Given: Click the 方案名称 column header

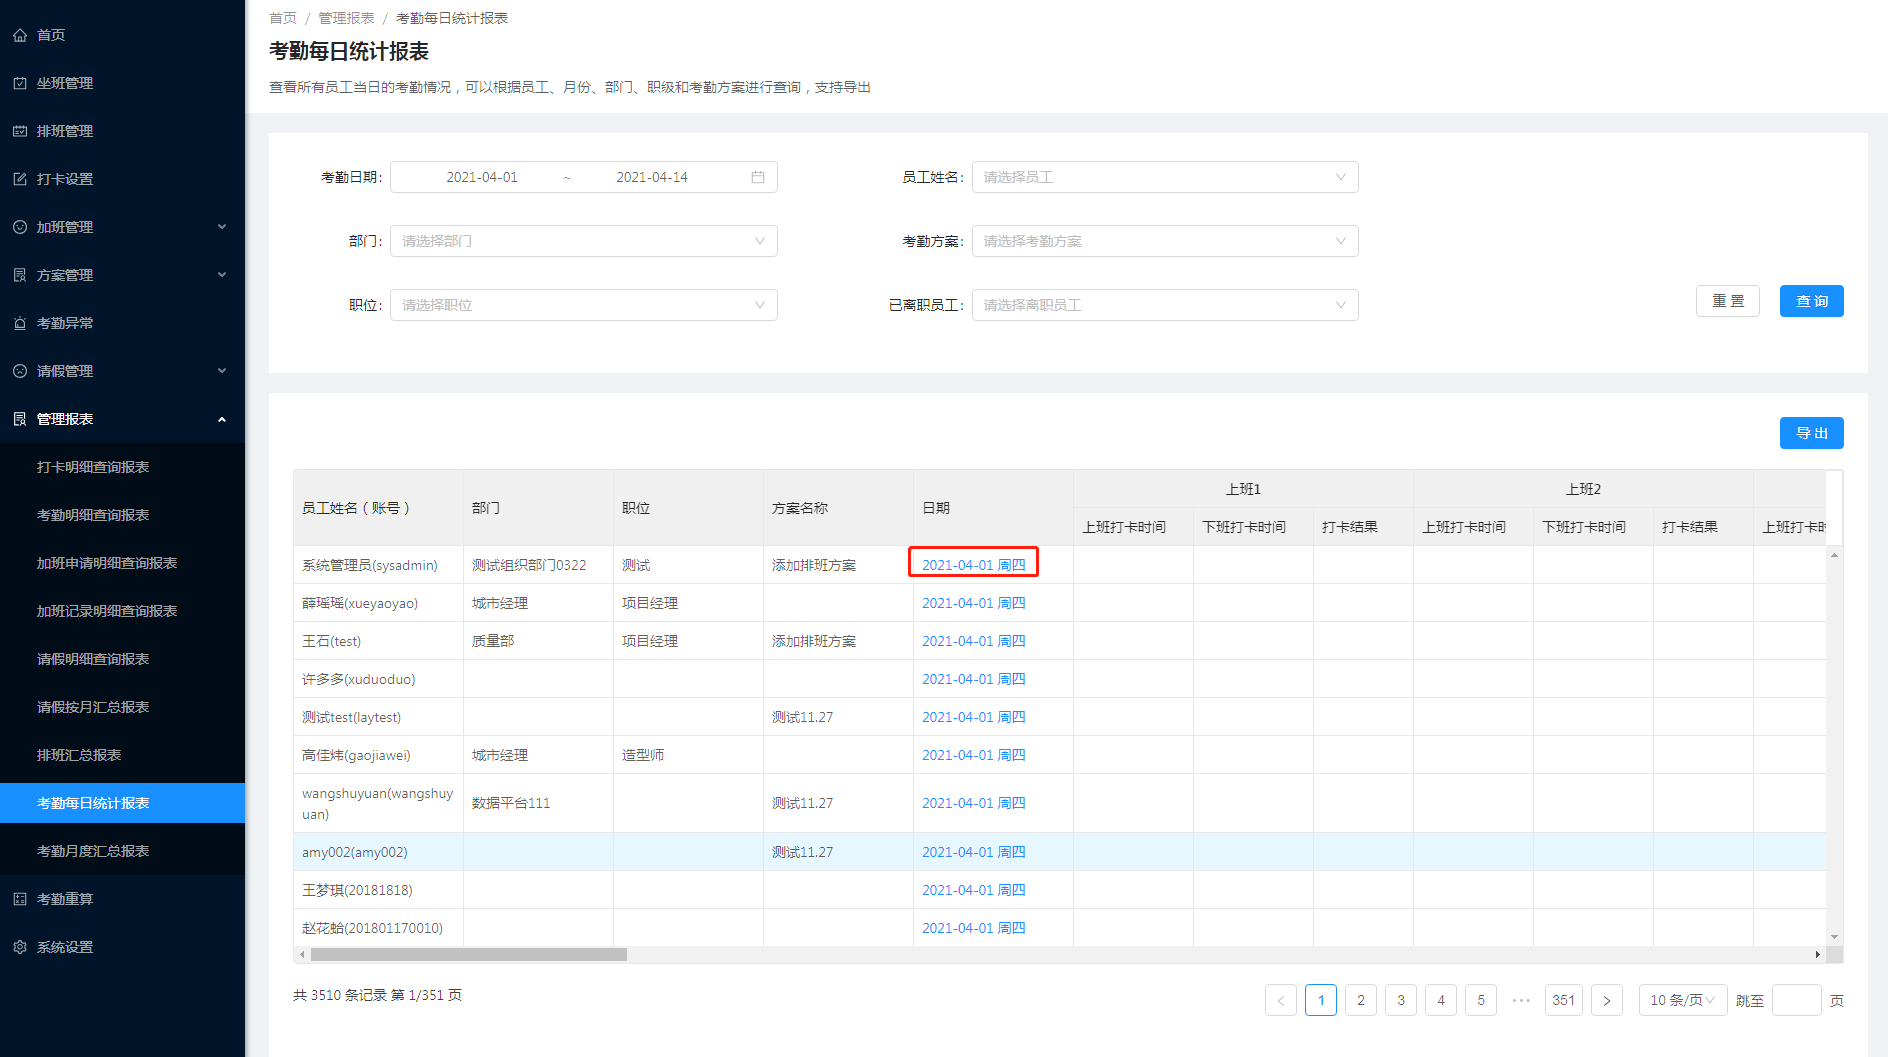Looking at the screenshot, I should pyautogui.click(x=838, y=508).
